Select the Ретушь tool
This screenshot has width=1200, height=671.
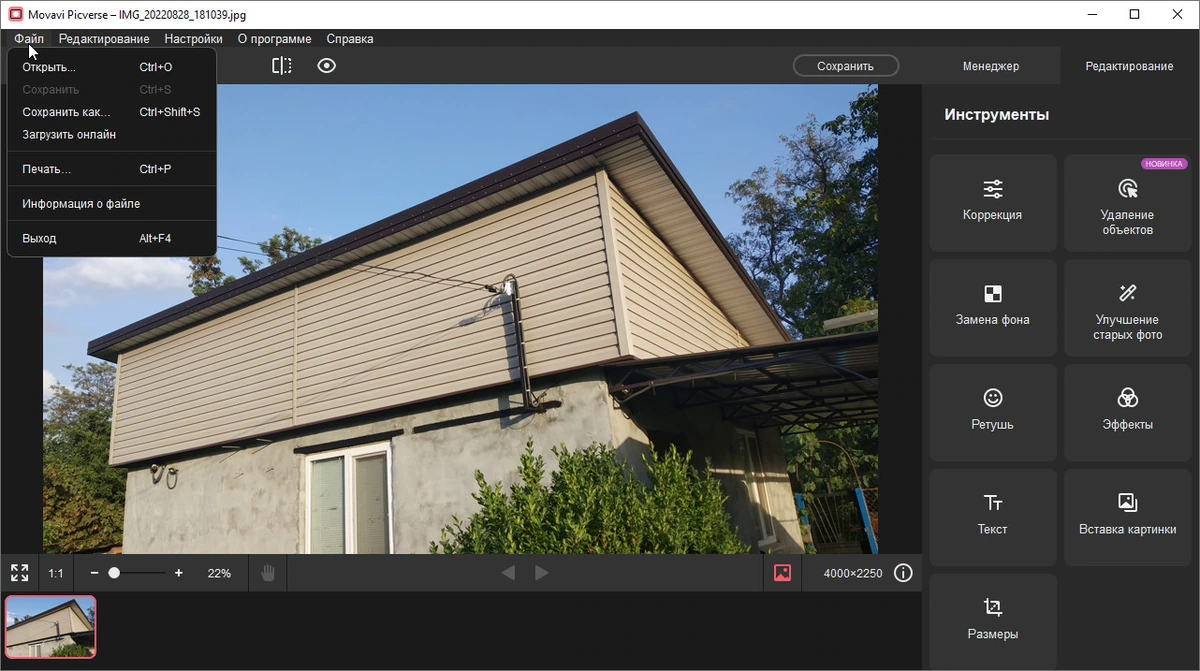pyautogui.click(x=993, y=412)
